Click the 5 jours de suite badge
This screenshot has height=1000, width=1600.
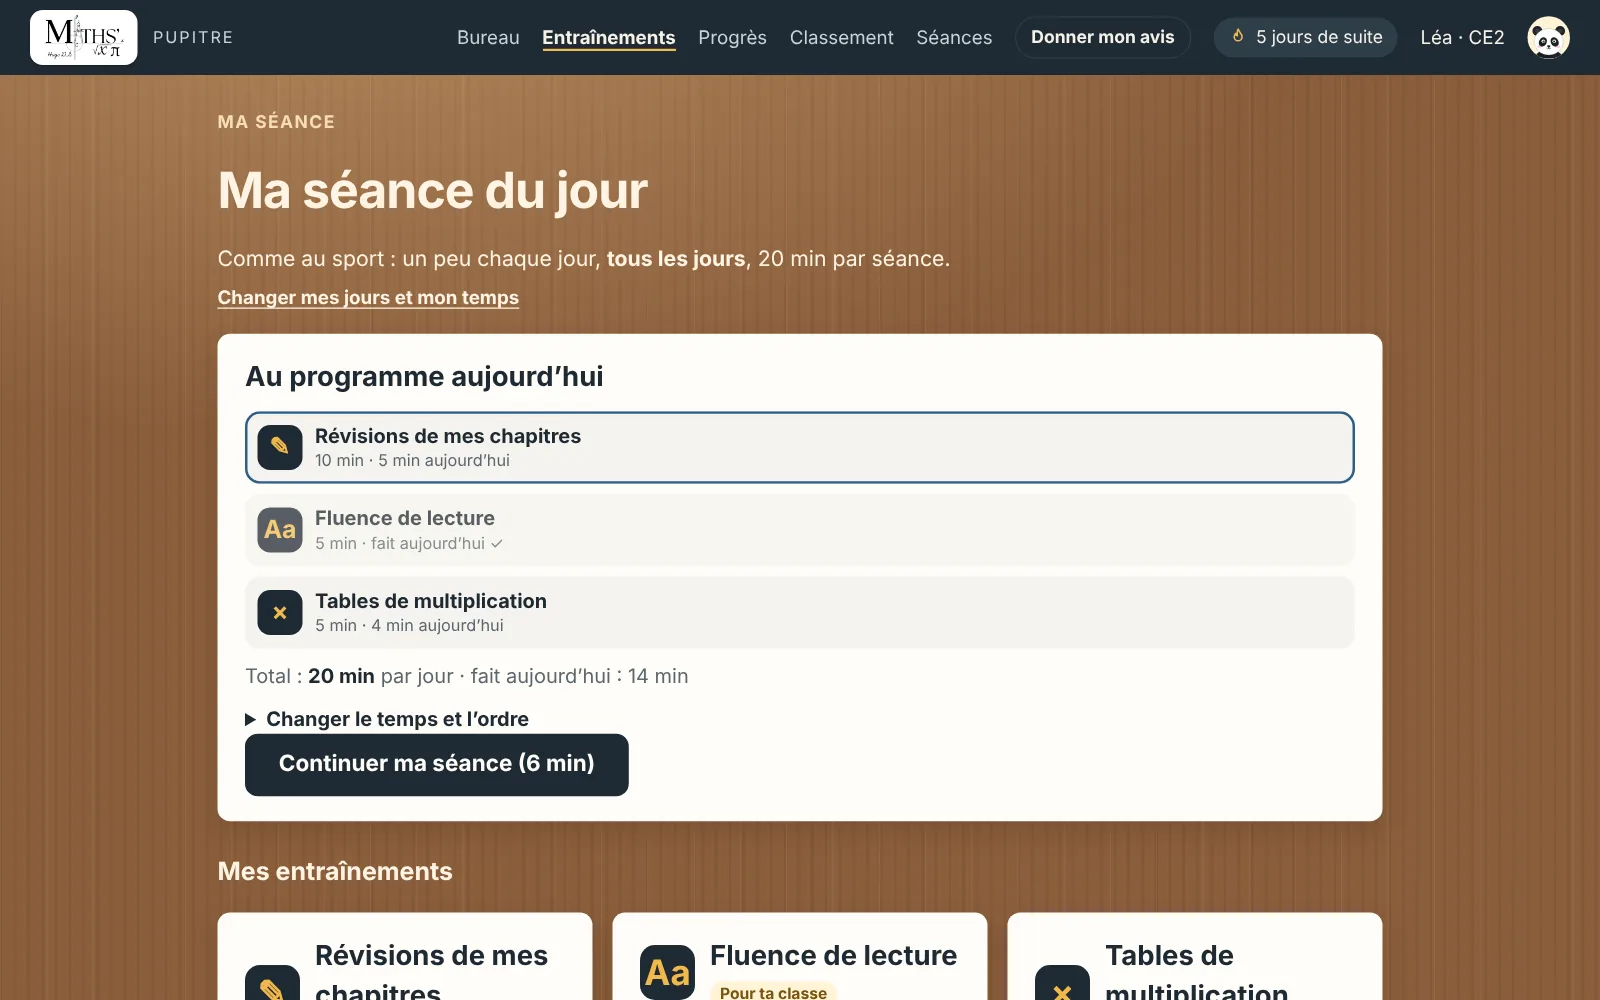click(1305, 37)
